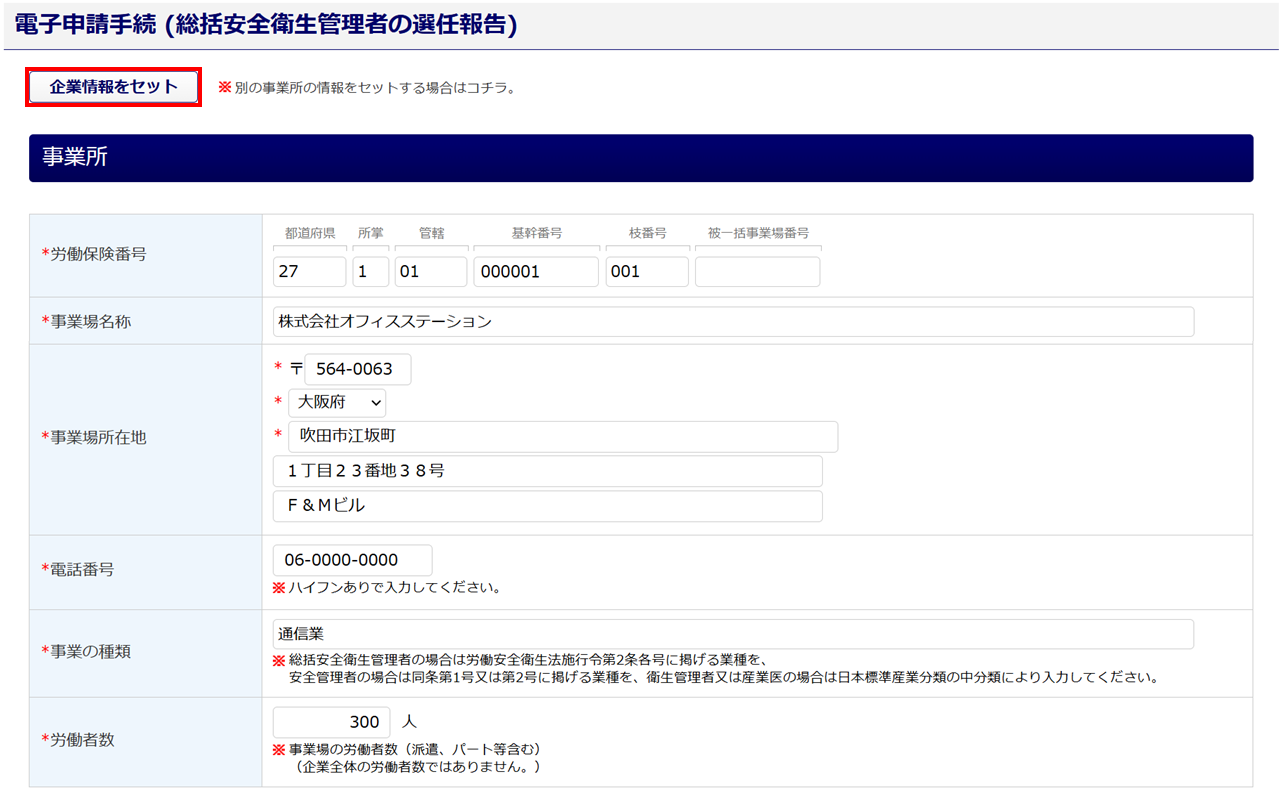Select the 事業の種類 field containing 通信業

pyautogui.click(x=733, y=634)
